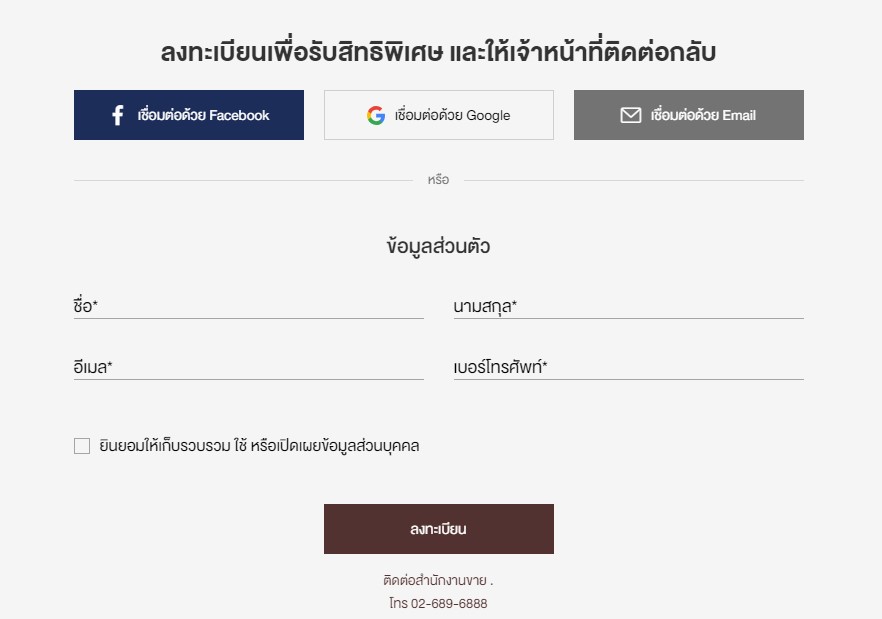The height and width of the screenshot is (619, 882).
Task: Click the envelope icon on Email button
Action: pos(630,115)
